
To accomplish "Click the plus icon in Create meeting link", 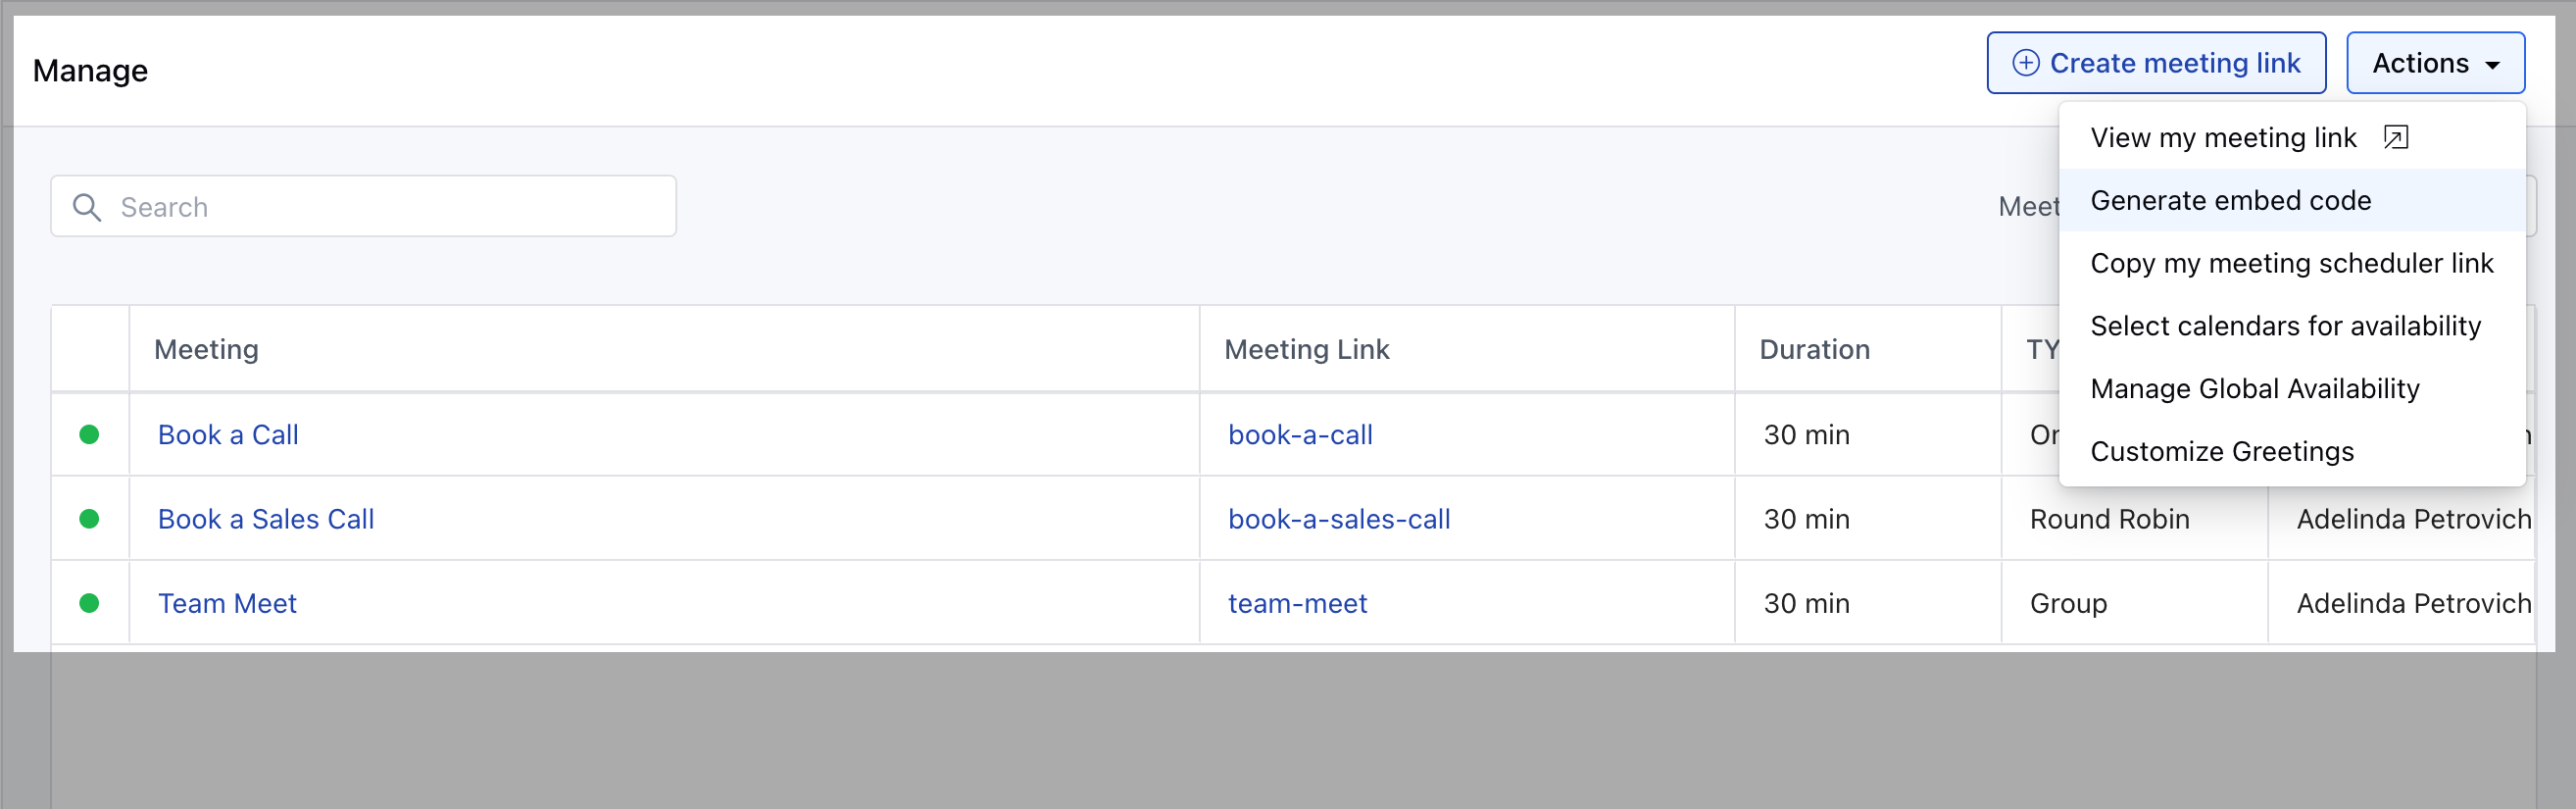I will point(2025,63).
